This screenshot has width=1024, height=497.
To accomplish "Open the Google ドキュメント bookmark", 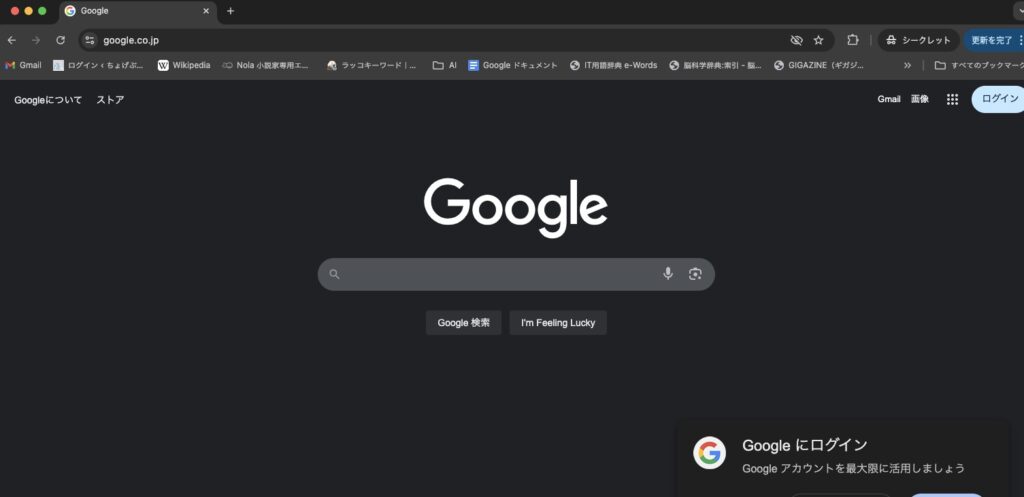I will point(513,65).
